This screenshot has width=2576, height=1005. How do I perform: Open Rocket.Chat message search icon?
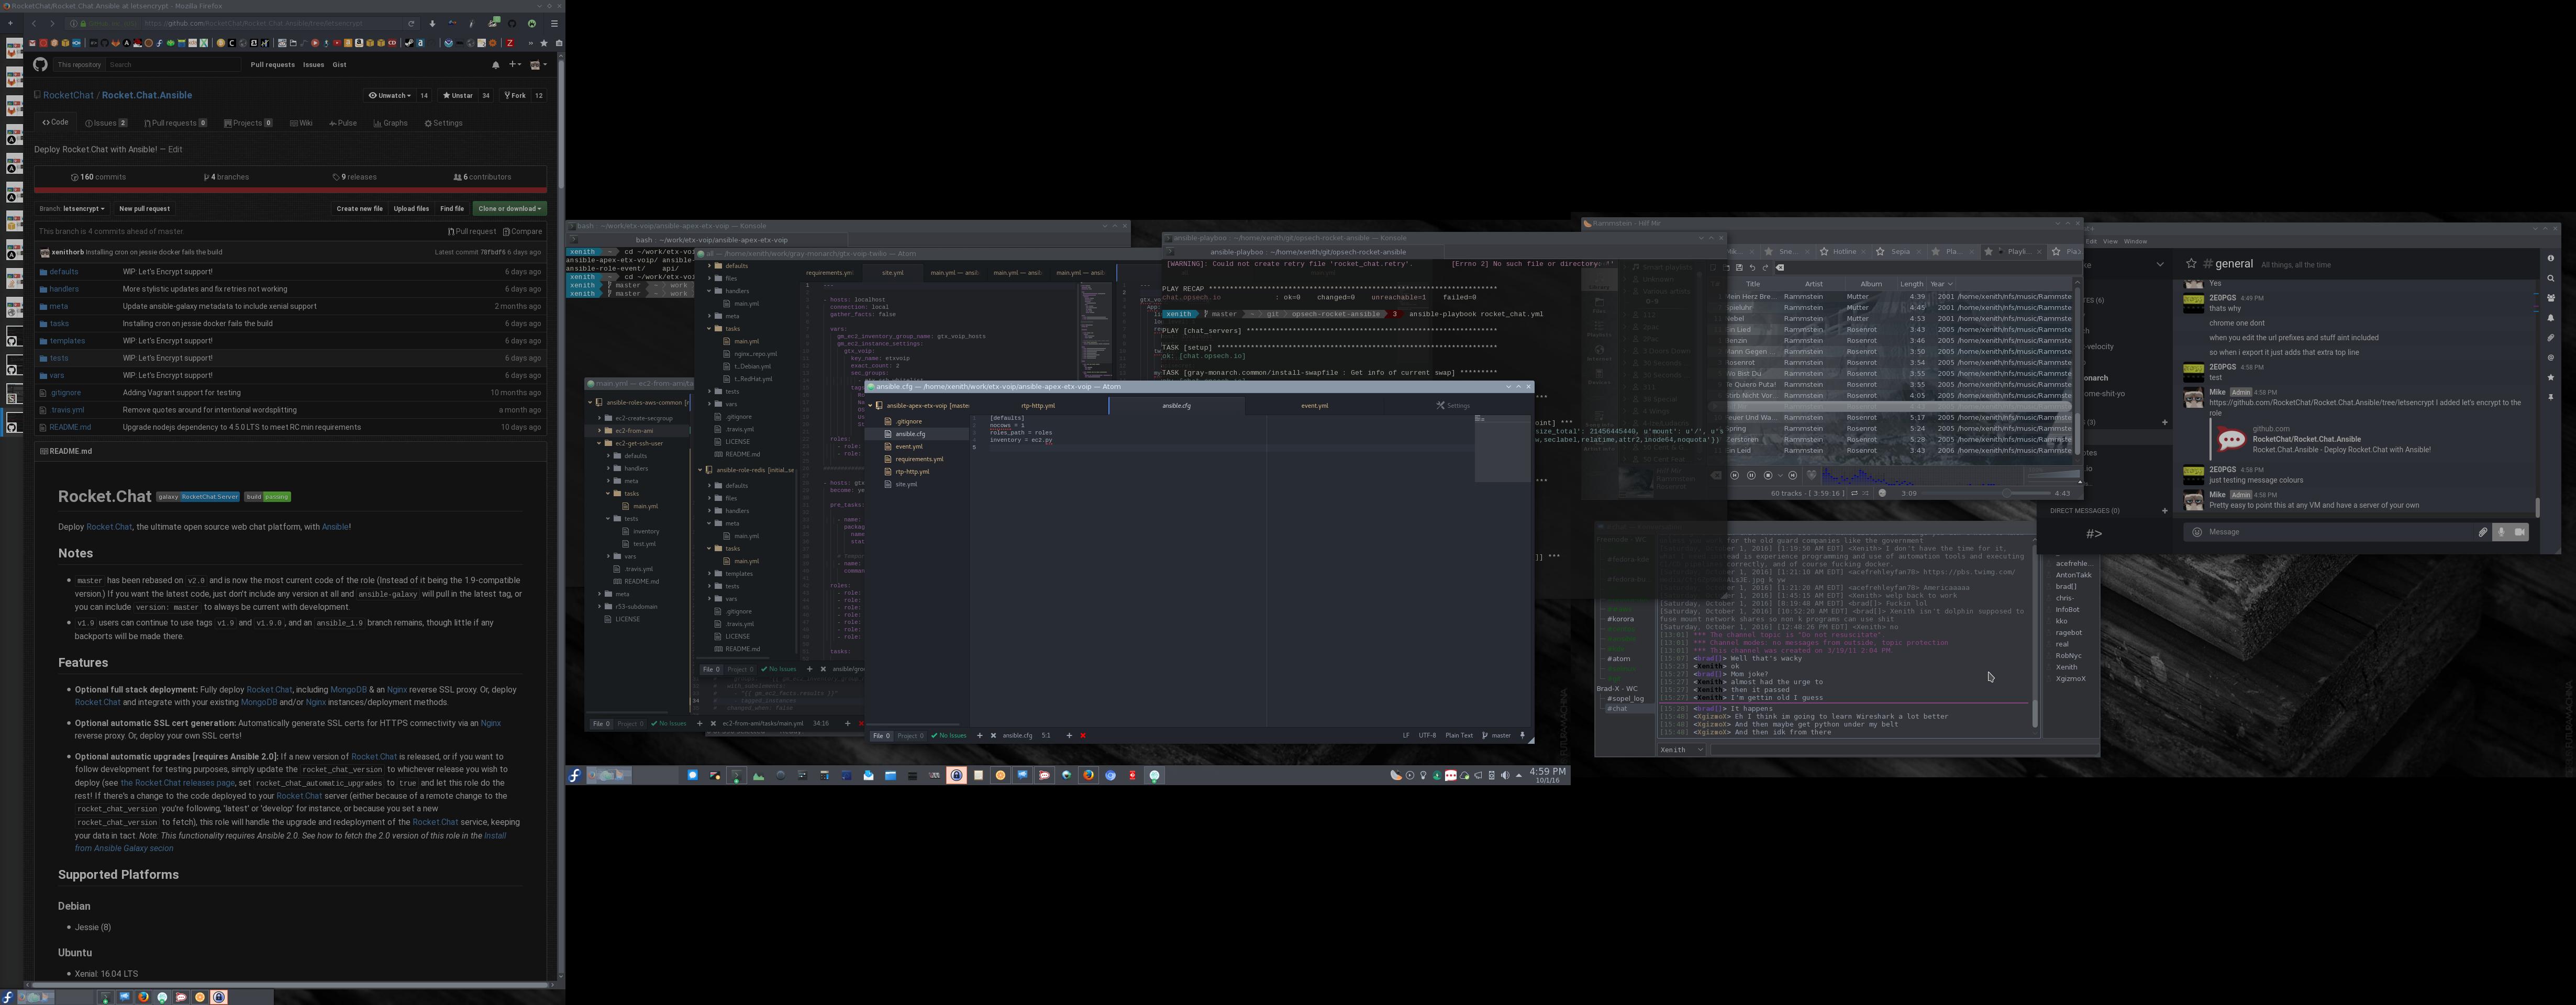(2551, 278)
